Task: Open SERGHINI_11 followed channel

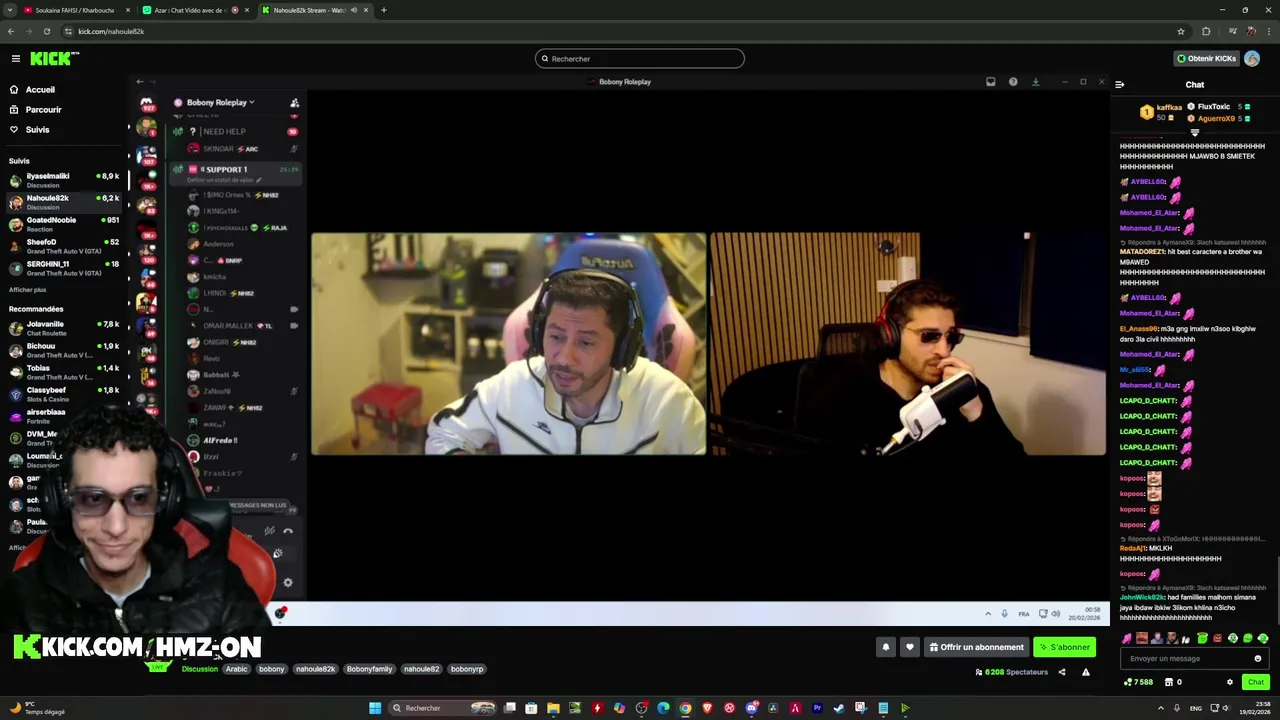Action: click(x=64, y=268)
